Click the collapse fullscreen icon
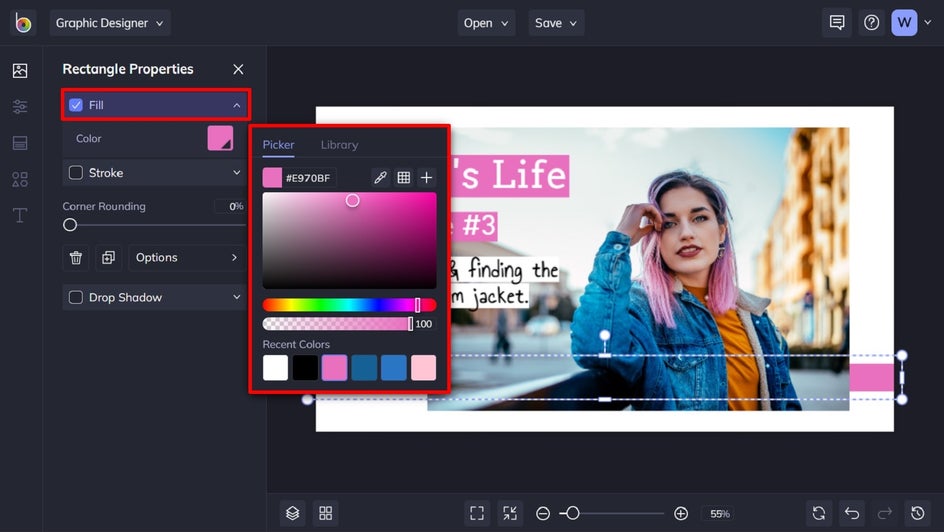This screenshot has height=532, width=944. click(510, 513)
